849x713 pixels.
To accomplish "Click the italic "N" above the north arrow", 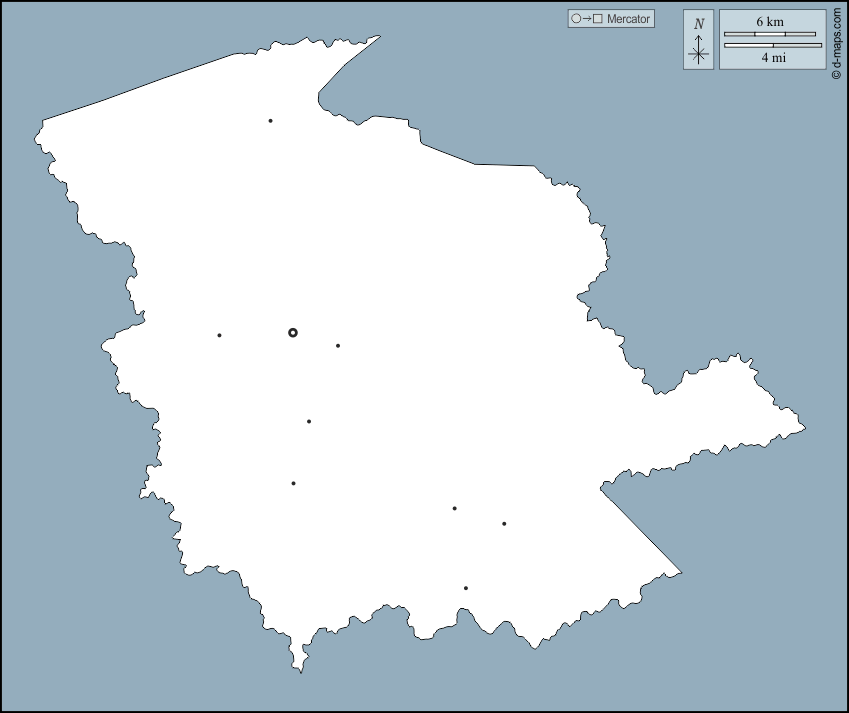I will point(698,23).
